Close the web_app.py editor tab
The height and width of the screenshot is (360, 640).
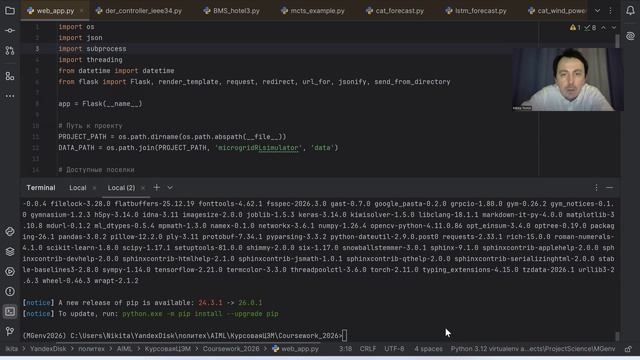pyautogui.click(x=82, y=11)
